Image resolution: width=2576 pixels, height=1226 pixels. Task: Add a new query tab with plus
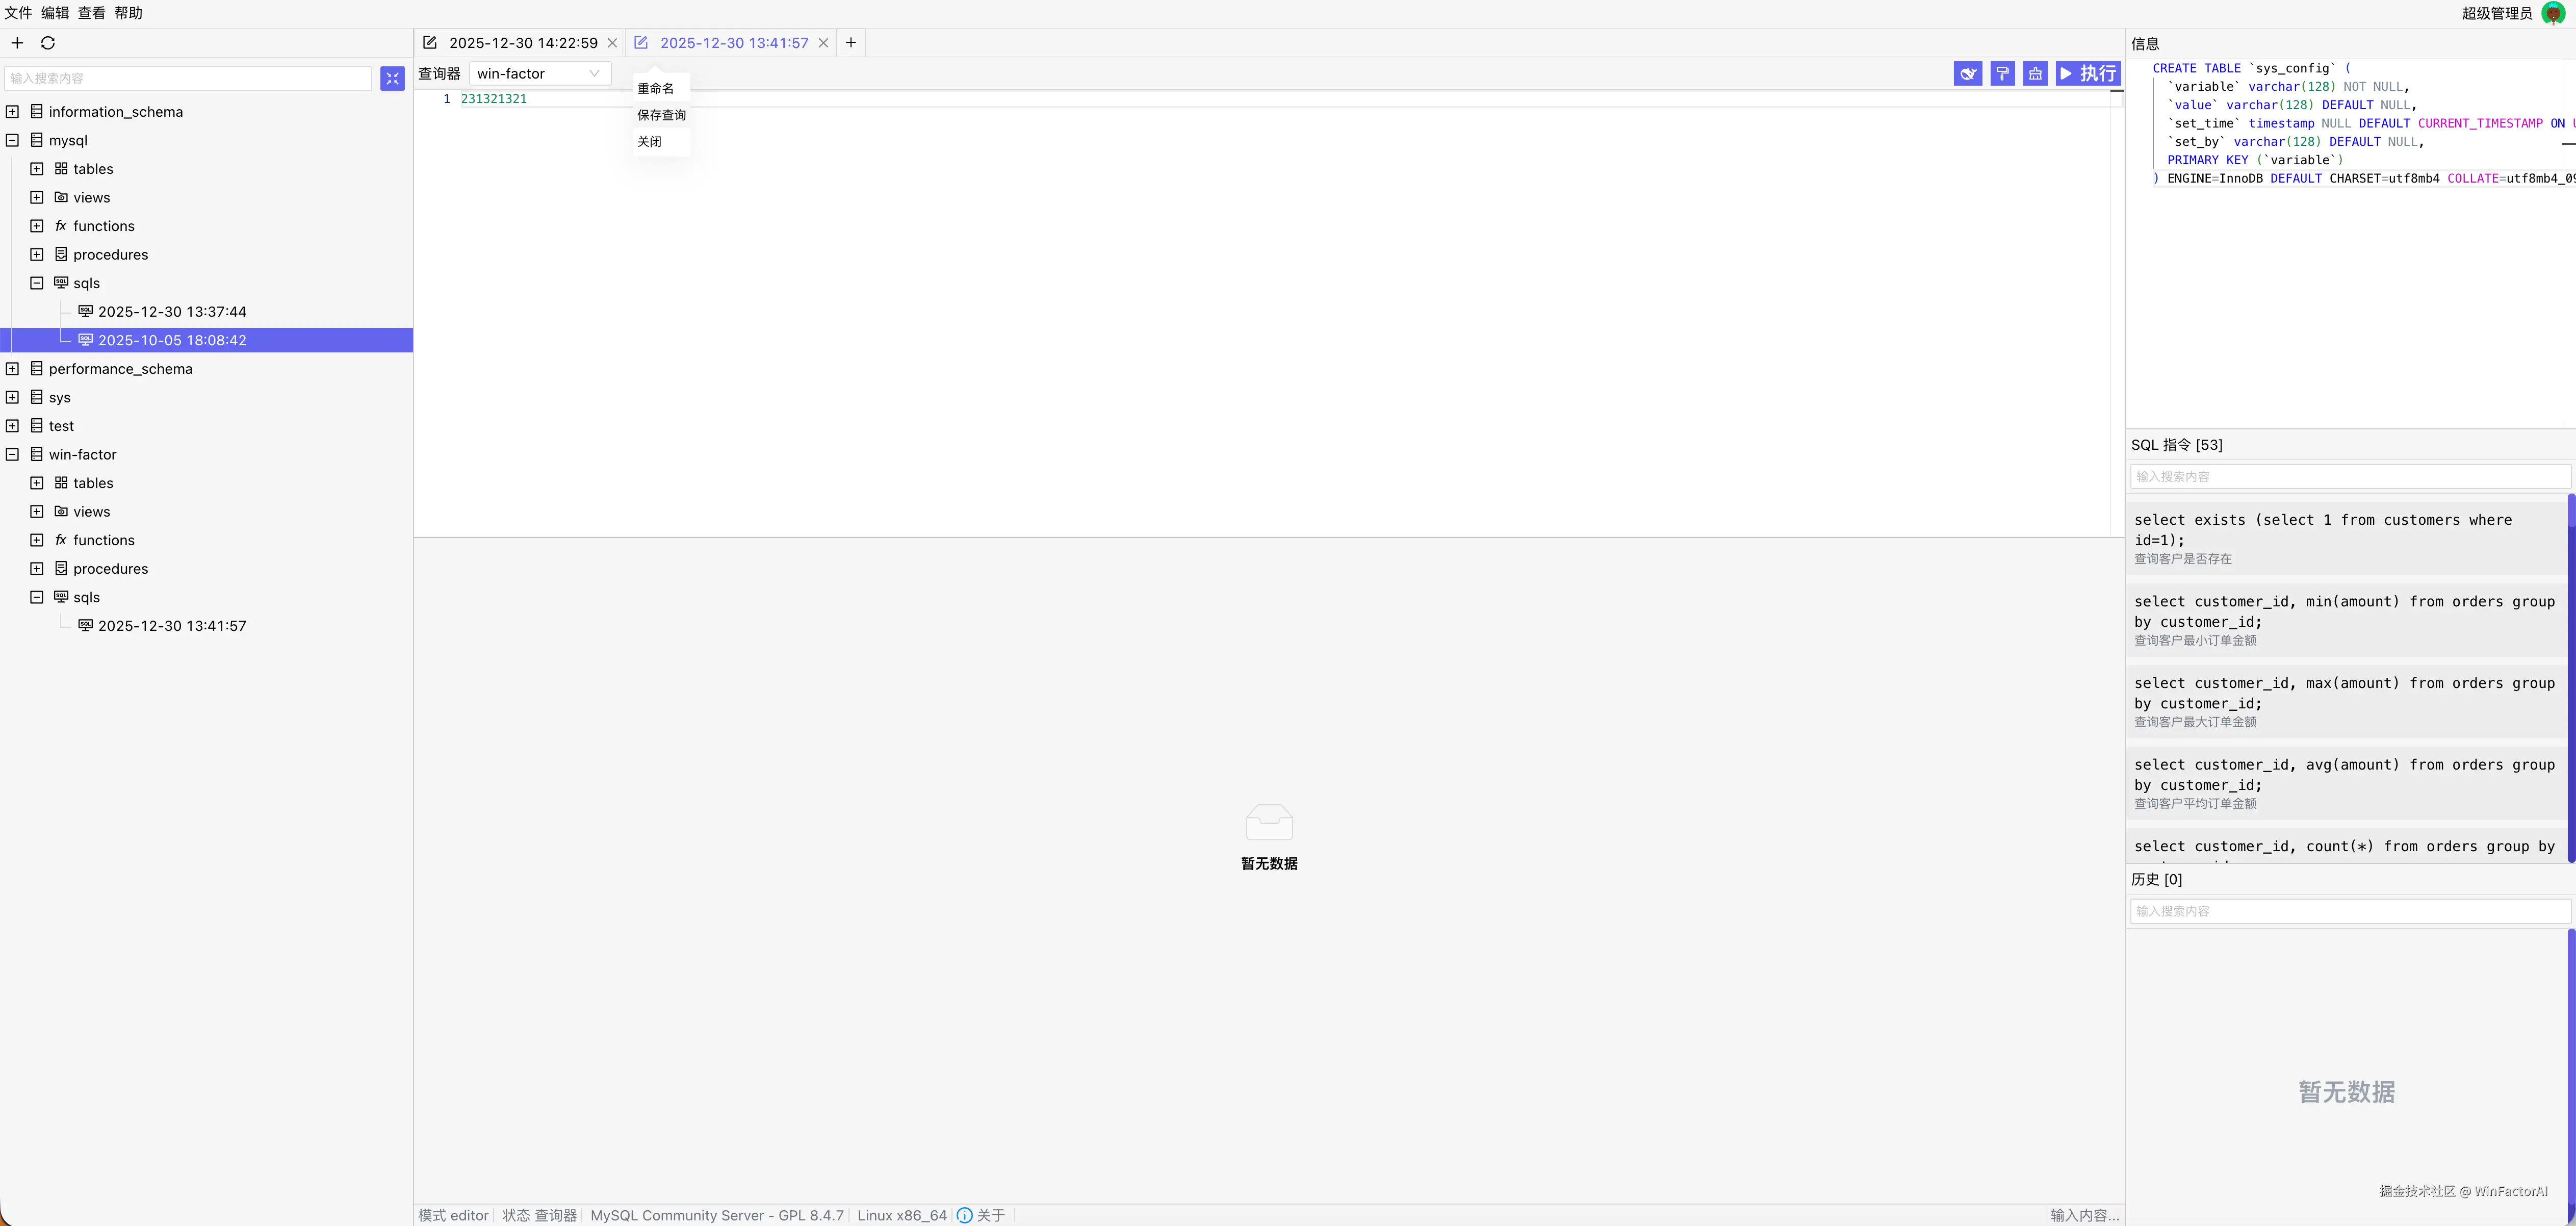point(851,43)
